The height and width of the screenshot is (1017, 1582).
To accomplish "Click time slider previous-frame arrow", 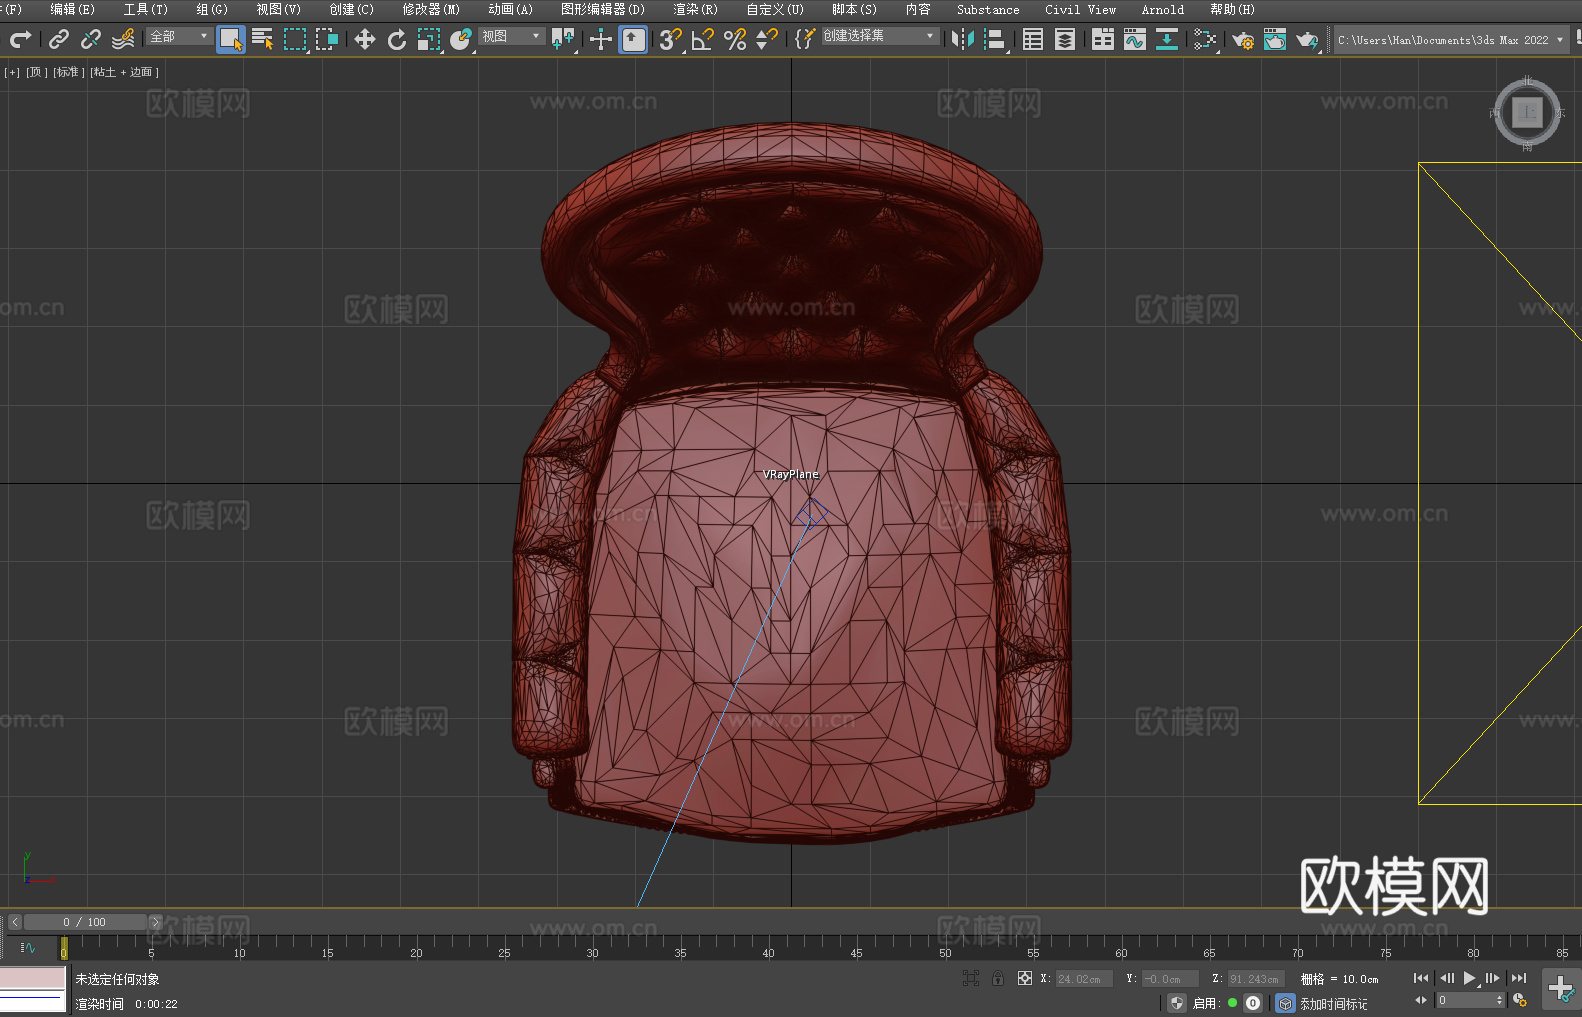I will click(15, 922).
